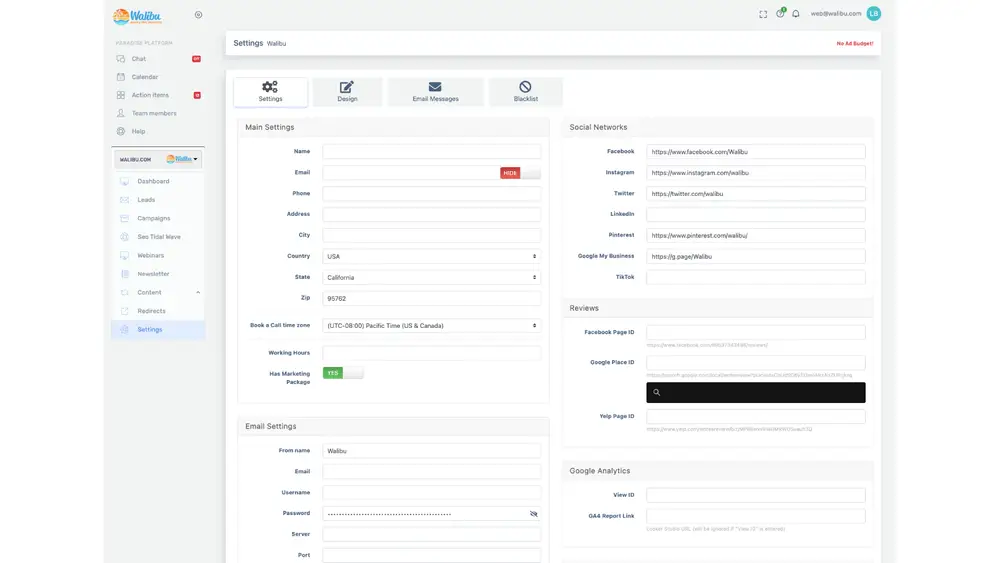This screenshot has height=563, width=1000.
Task: Click GA4 Report Link field
Action: [756, 516]
